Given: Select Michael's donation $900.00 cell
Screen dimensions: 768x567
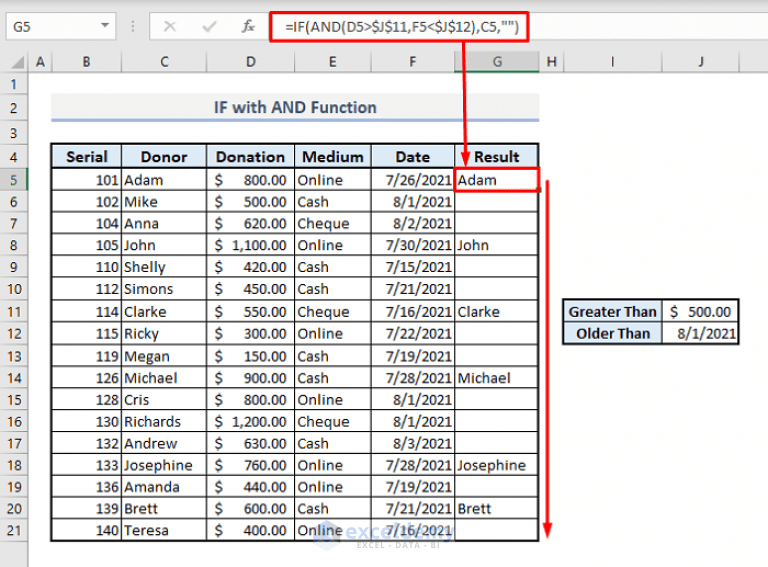Looking at the screenshot, I should tap(251, 378).
